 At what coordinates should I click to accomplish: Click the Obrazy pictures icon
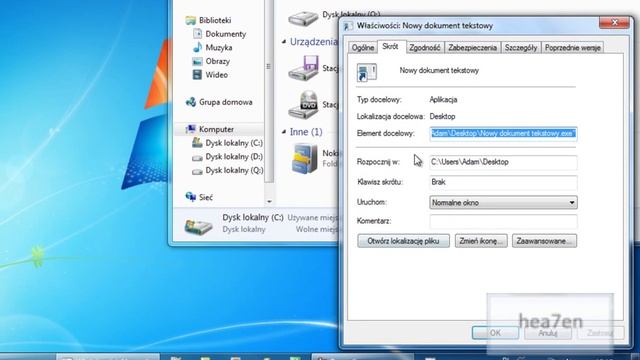click(198, 61)
